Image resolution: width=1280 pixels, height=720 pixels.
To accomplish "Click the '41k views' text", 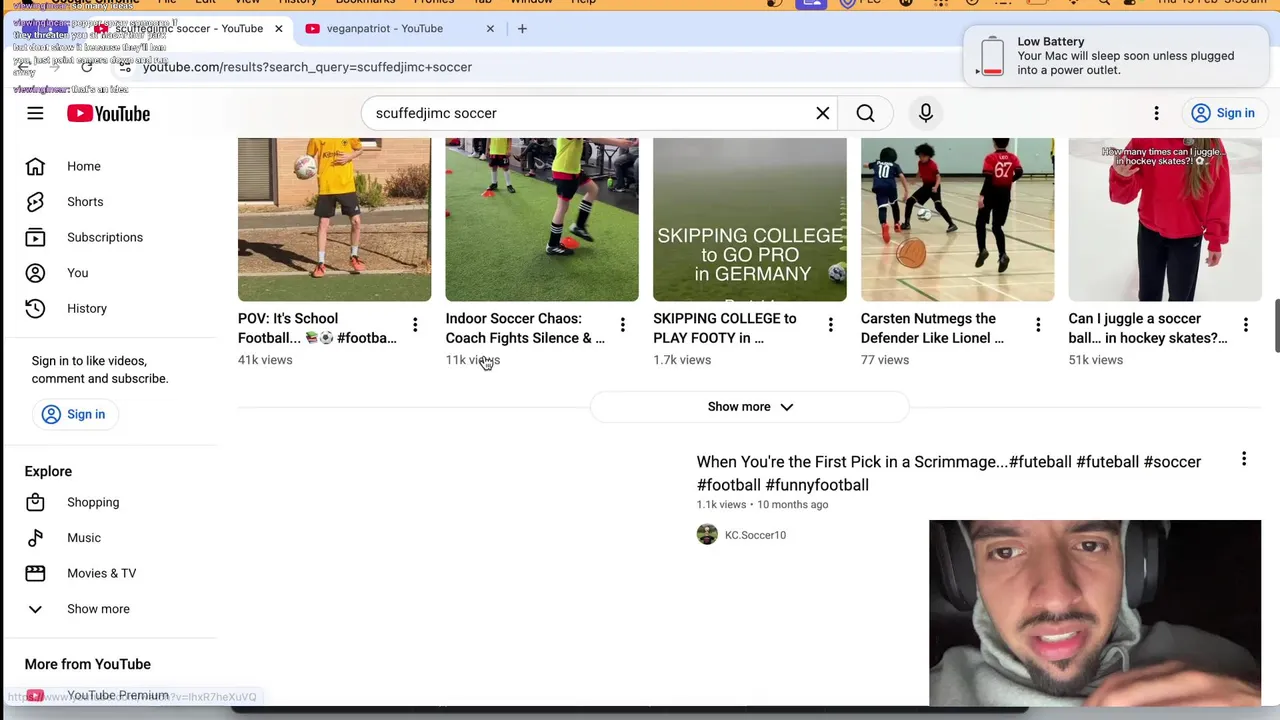I will pos(265,360).
